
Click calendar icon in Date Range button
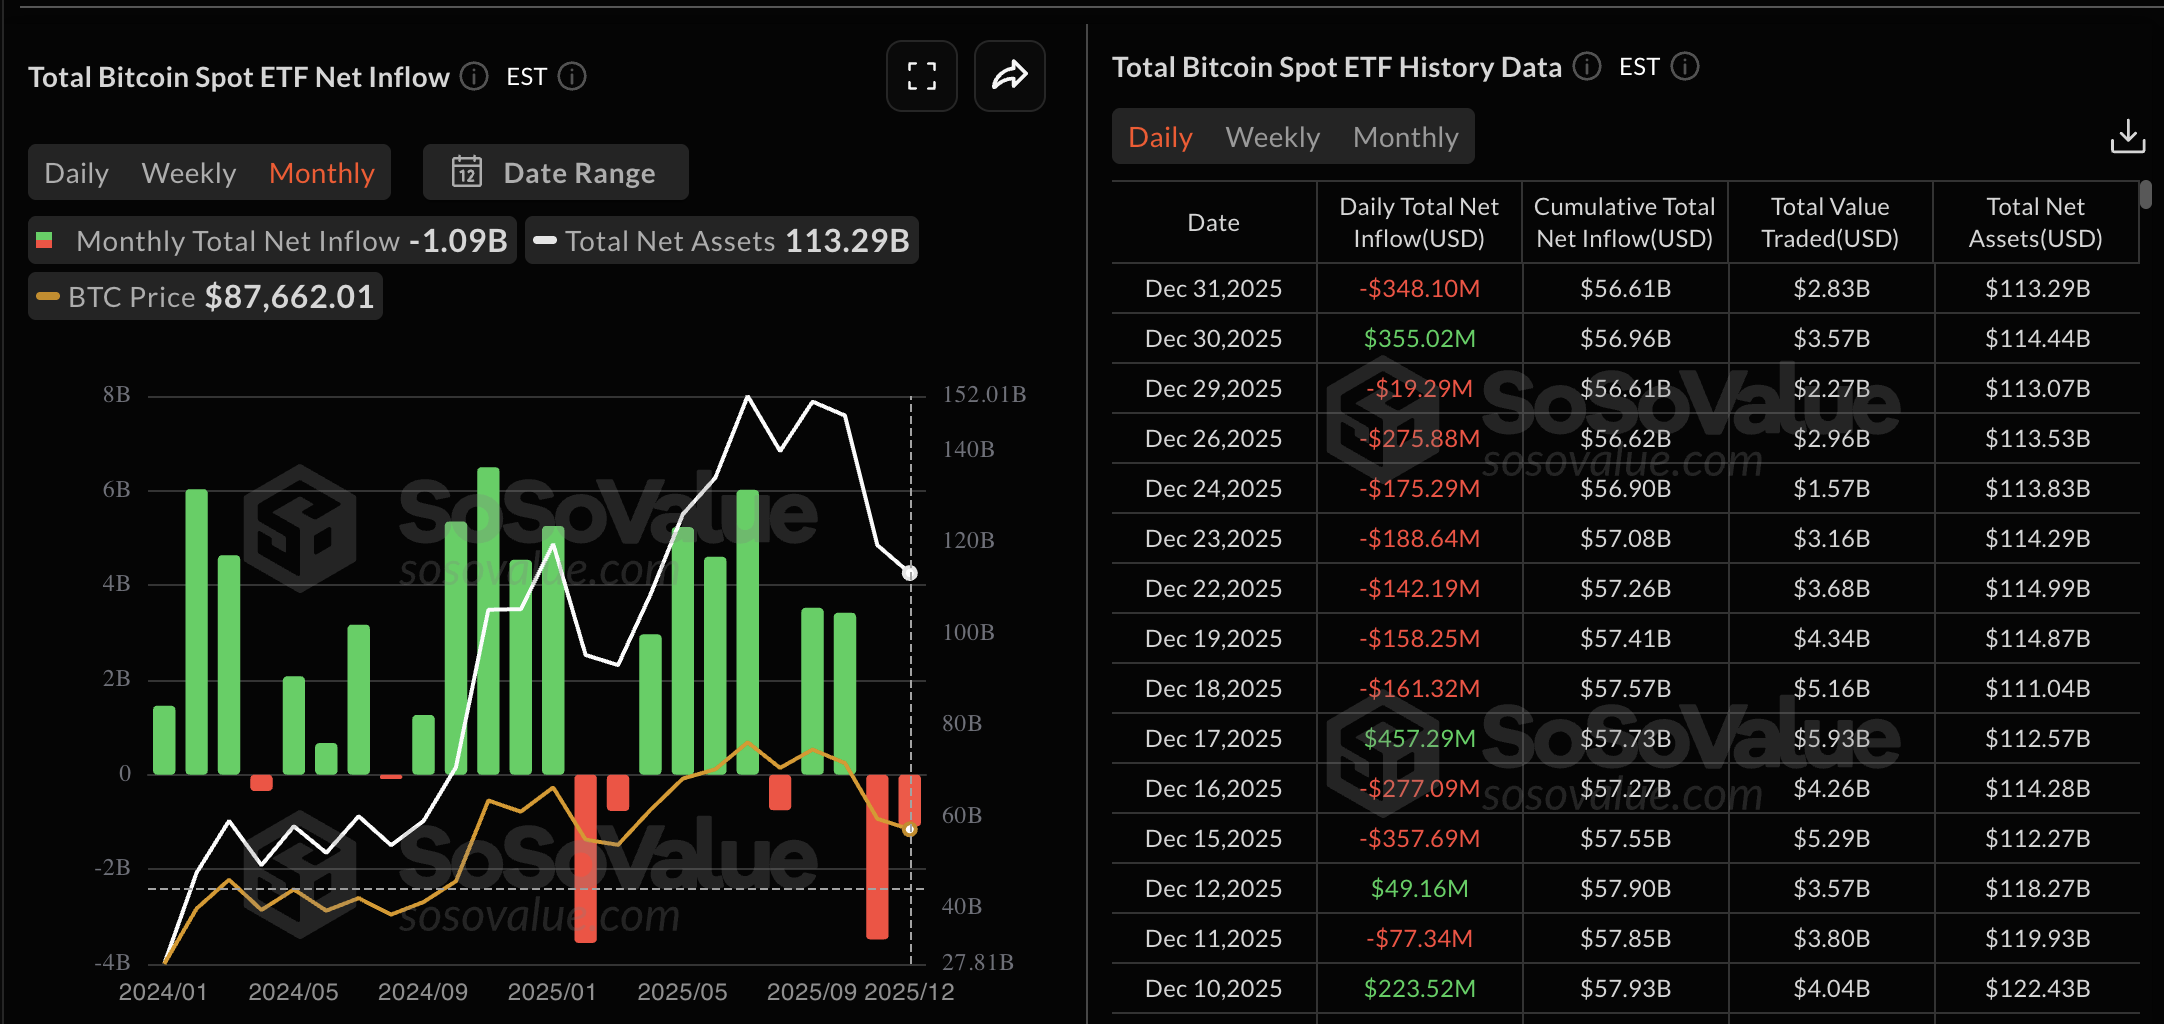click(467, 172)
